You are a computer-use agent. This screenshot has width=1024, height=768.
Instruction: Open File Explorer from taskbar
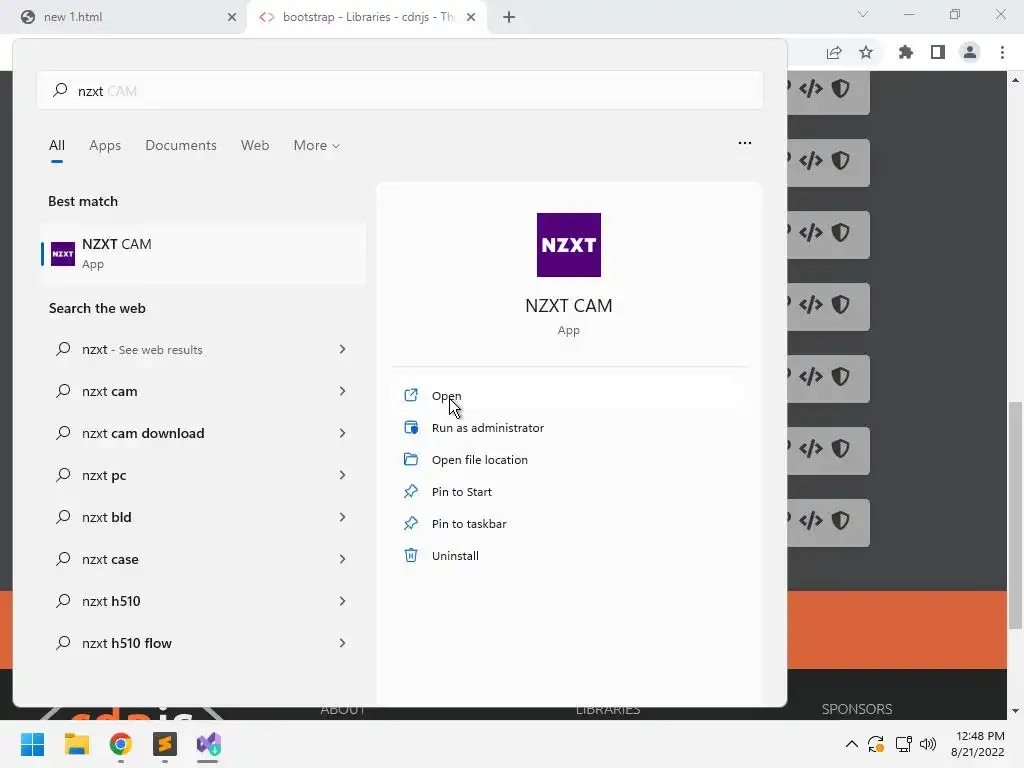(x=76, y=744)
